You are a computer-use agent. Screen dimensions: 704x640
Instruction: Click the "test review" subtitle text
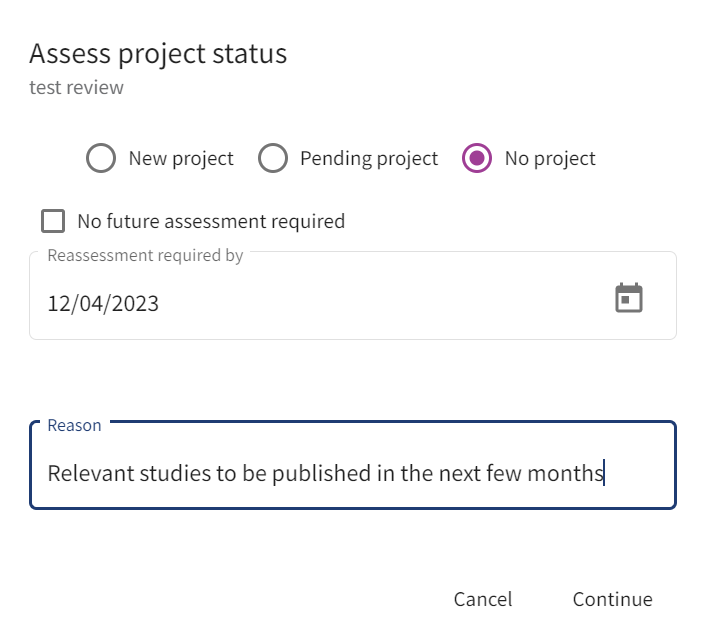pyautogui.click(x=77, y=88)
